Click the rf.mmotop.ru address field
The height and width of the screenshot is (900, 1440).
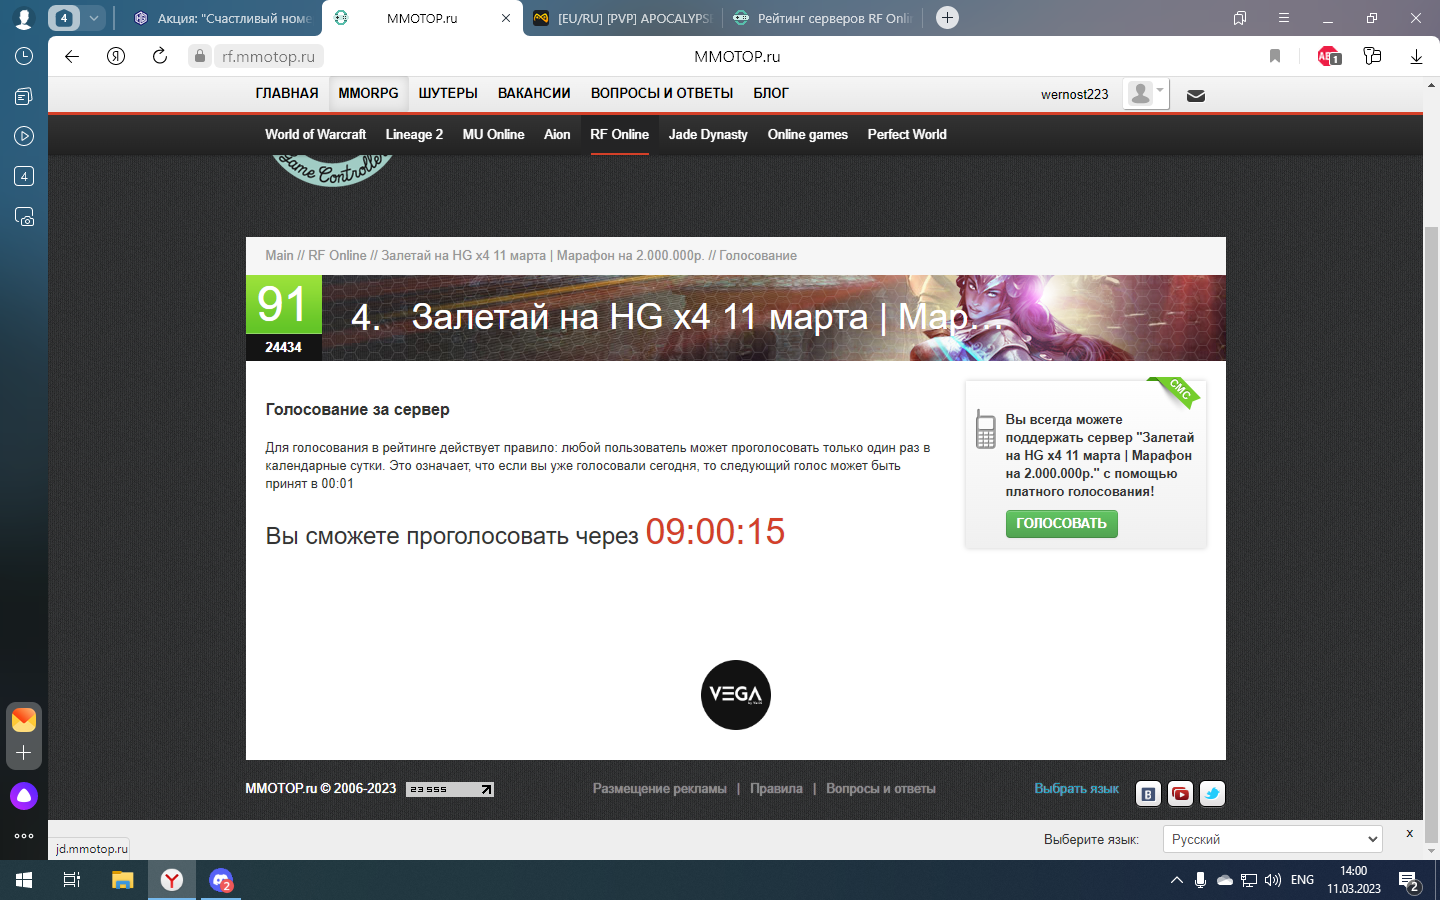[268, 56]
